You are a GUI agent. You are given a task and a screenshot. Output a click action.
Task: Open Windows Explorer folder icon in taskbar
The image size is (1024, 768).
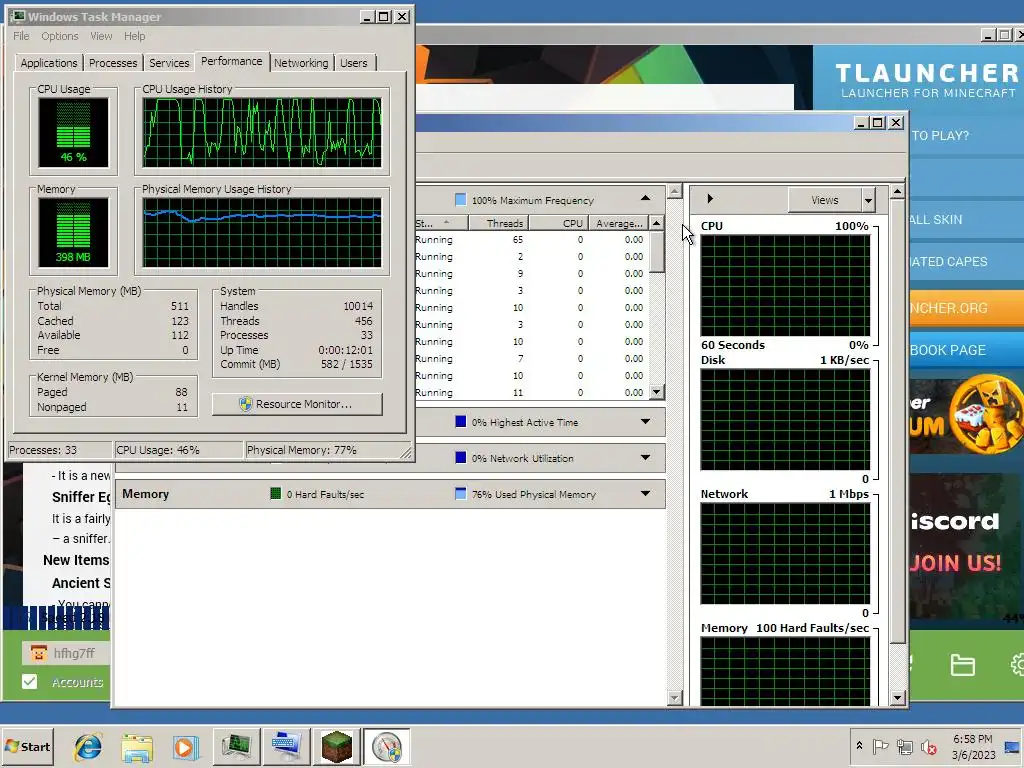(136, 746)
